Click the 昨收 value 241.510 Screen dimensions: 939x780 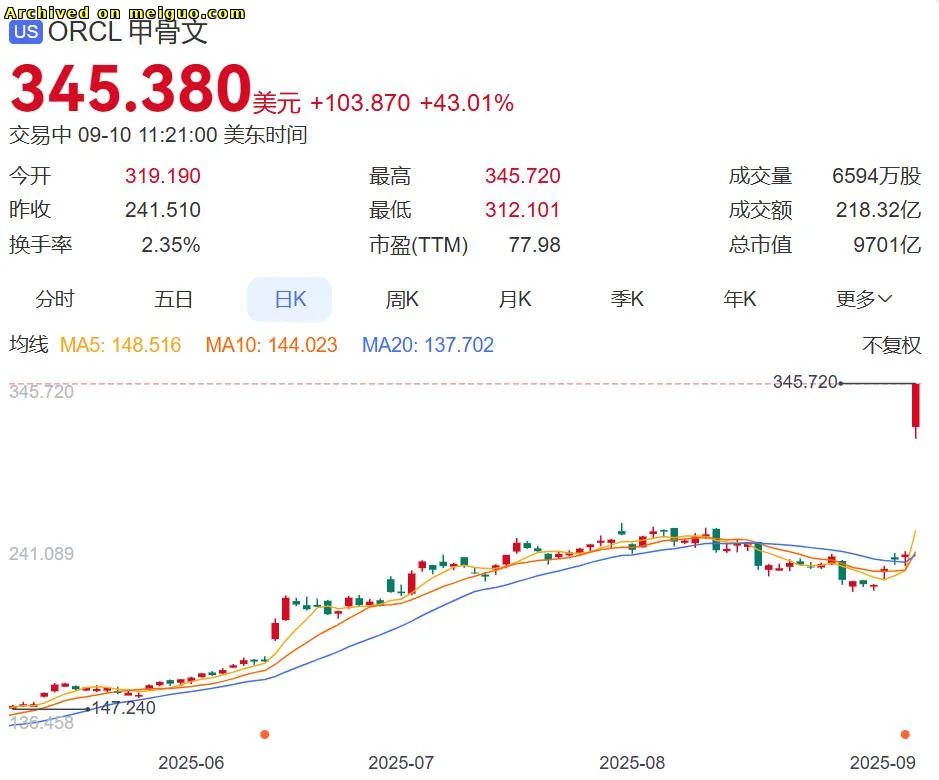click(x=162, y=210)
